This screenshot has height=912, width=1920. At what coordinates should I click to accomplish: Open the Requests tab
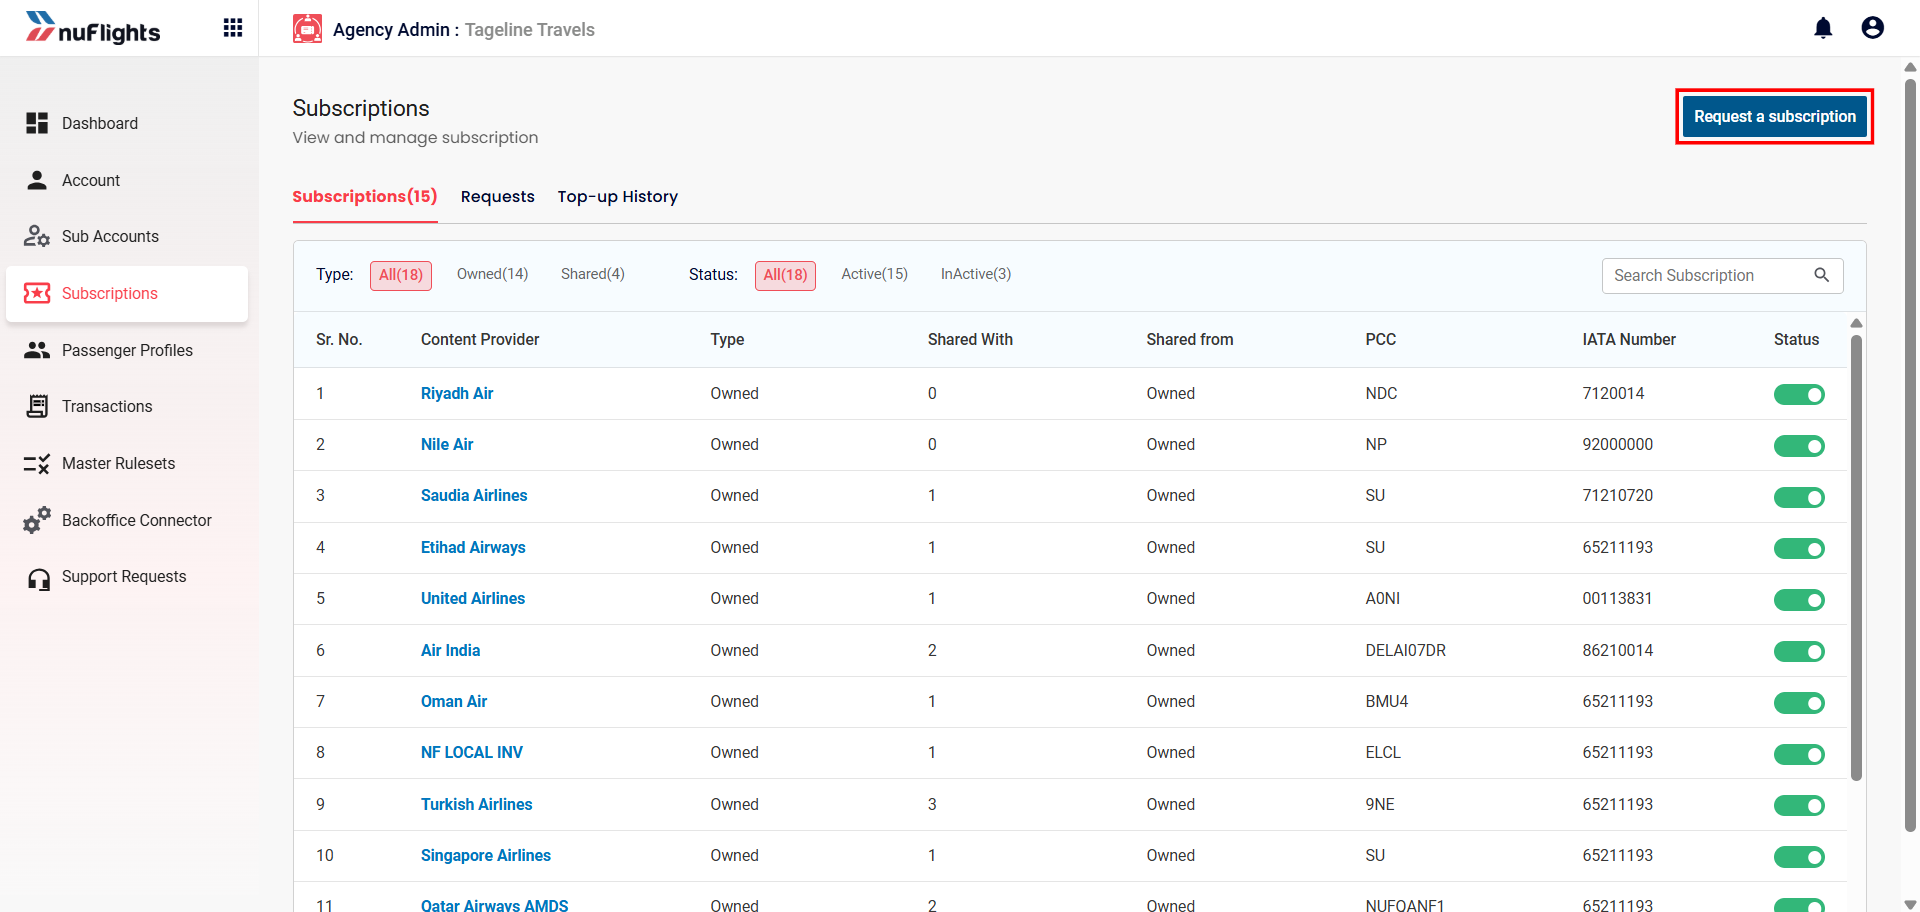tap(497, 196)
